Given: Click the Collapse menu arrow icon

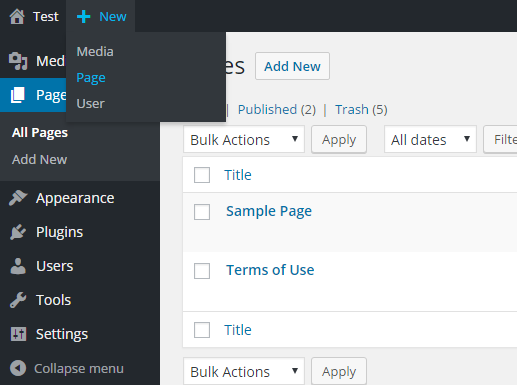Looking at the screenshot, I should [18, 368].
